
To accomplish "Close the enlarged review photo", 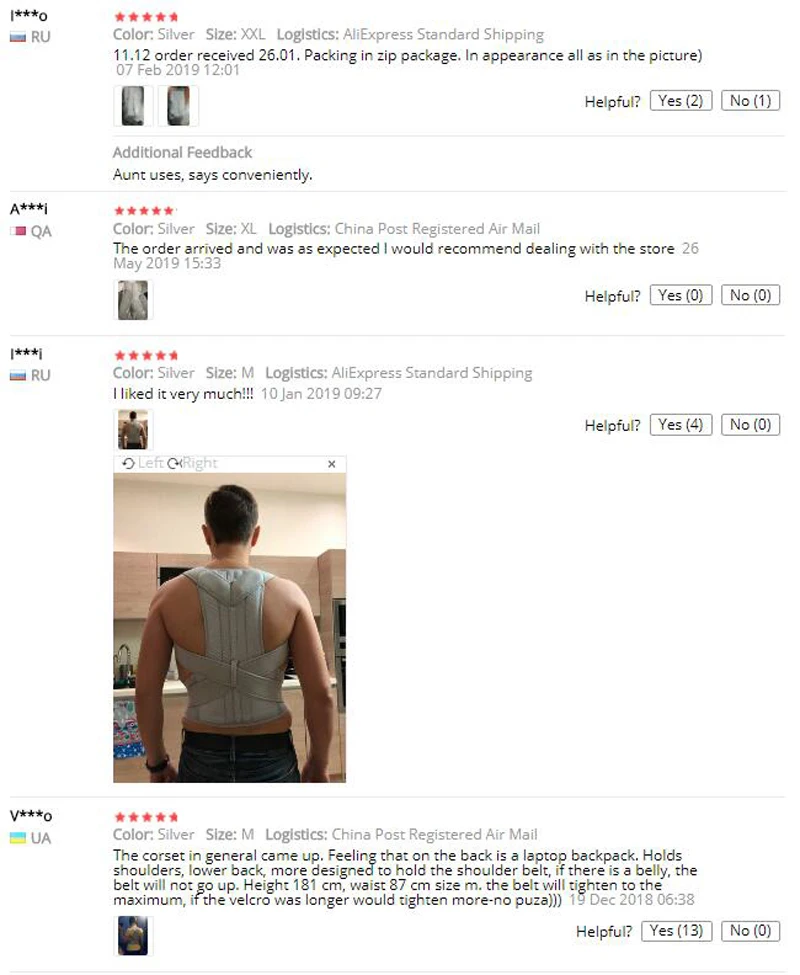I will click(331, 464).
